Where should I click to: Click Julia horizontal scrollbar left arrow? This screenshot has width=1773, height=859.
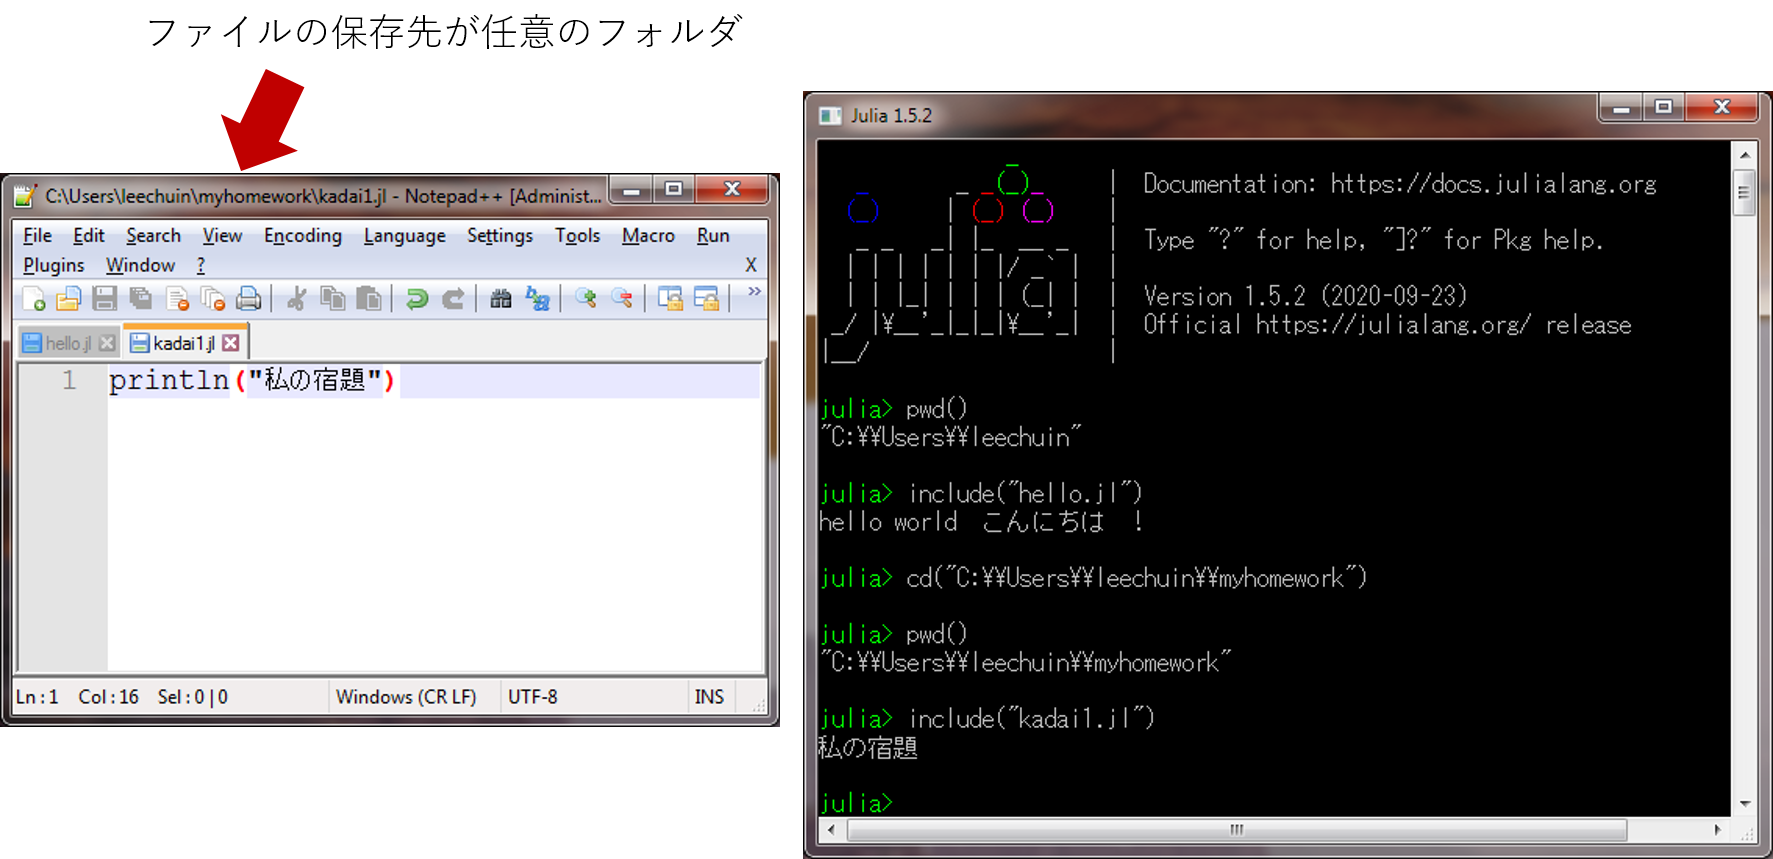(x=831, y=830)
